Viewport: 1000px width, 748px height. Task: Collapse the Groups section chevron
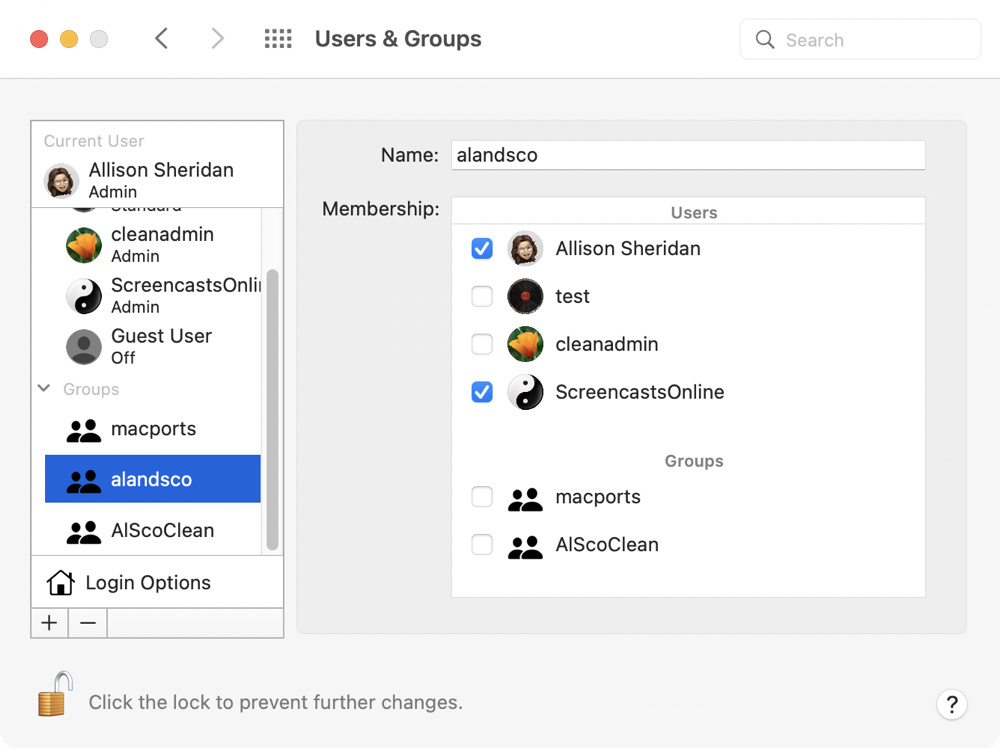44,388
